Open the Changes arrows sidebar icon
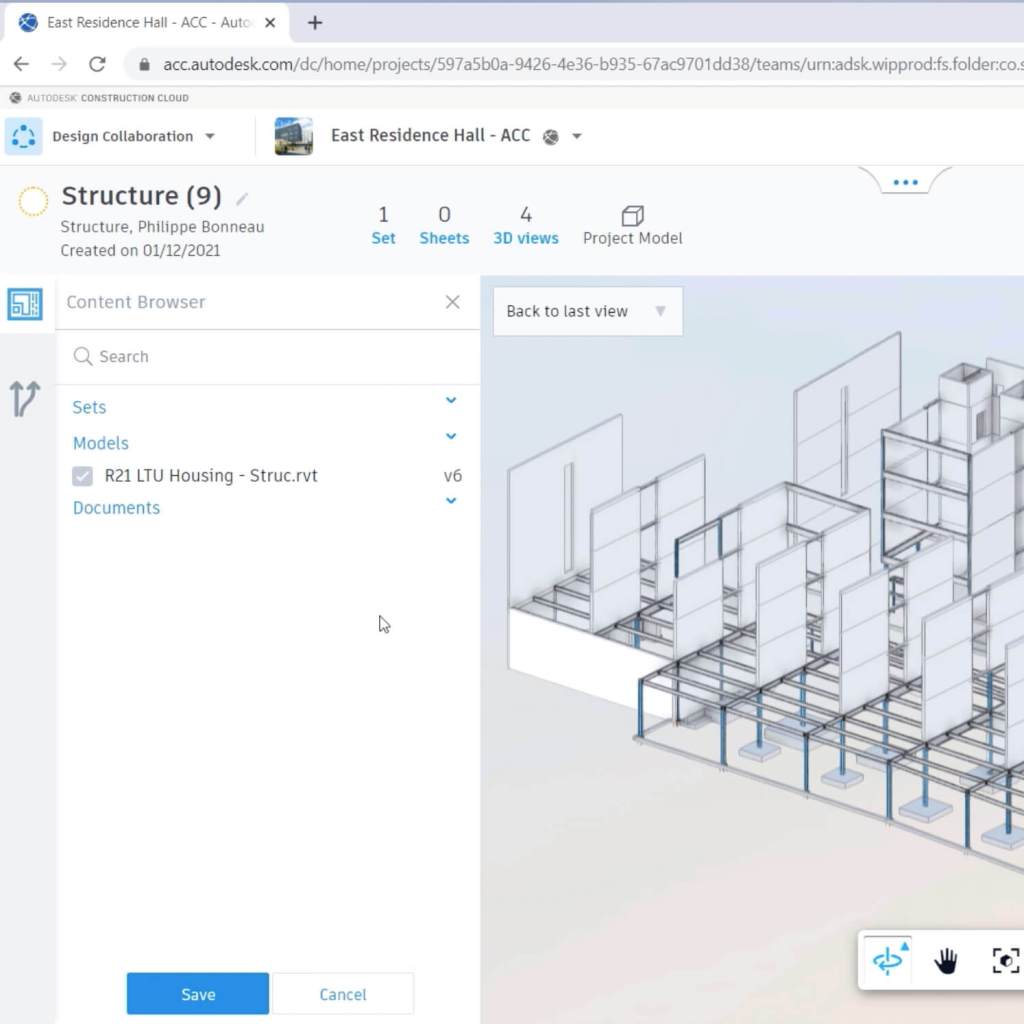1024x1024 pixels. click(25, 399)
